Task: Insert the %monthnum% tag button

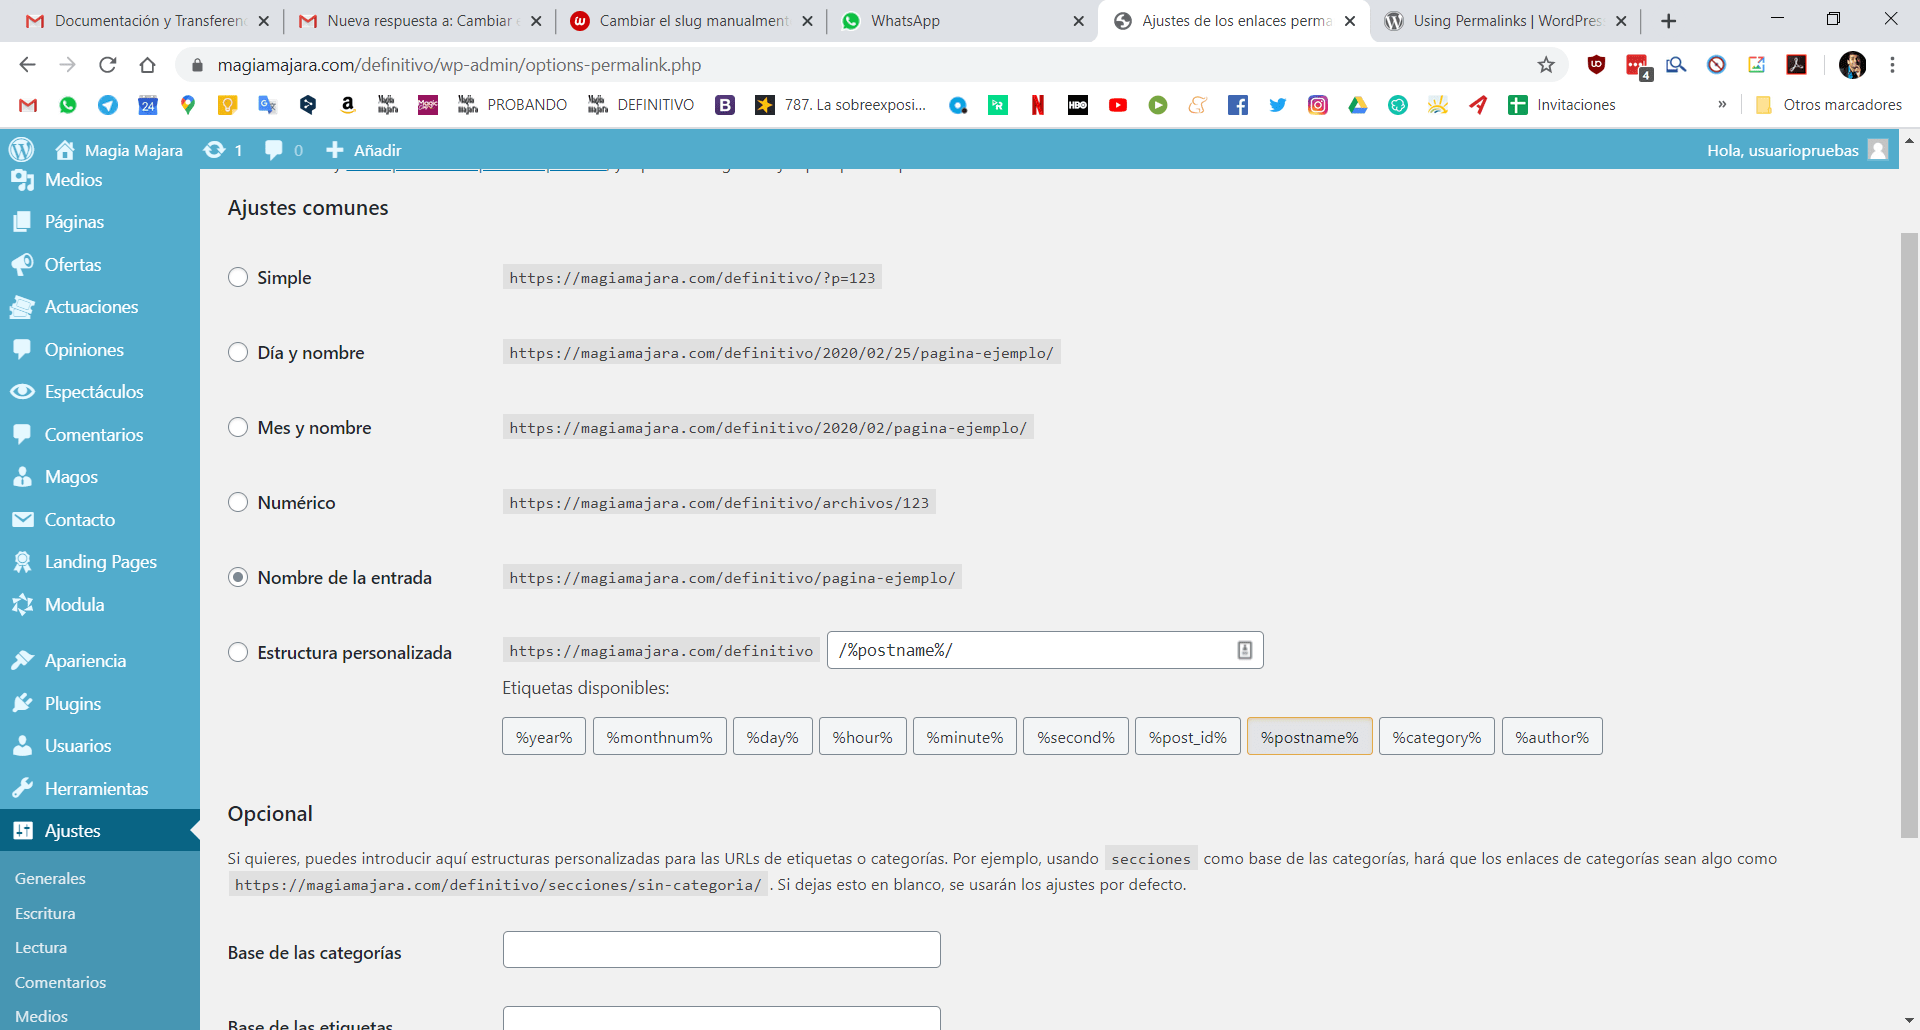Action: tap(660, 737)
